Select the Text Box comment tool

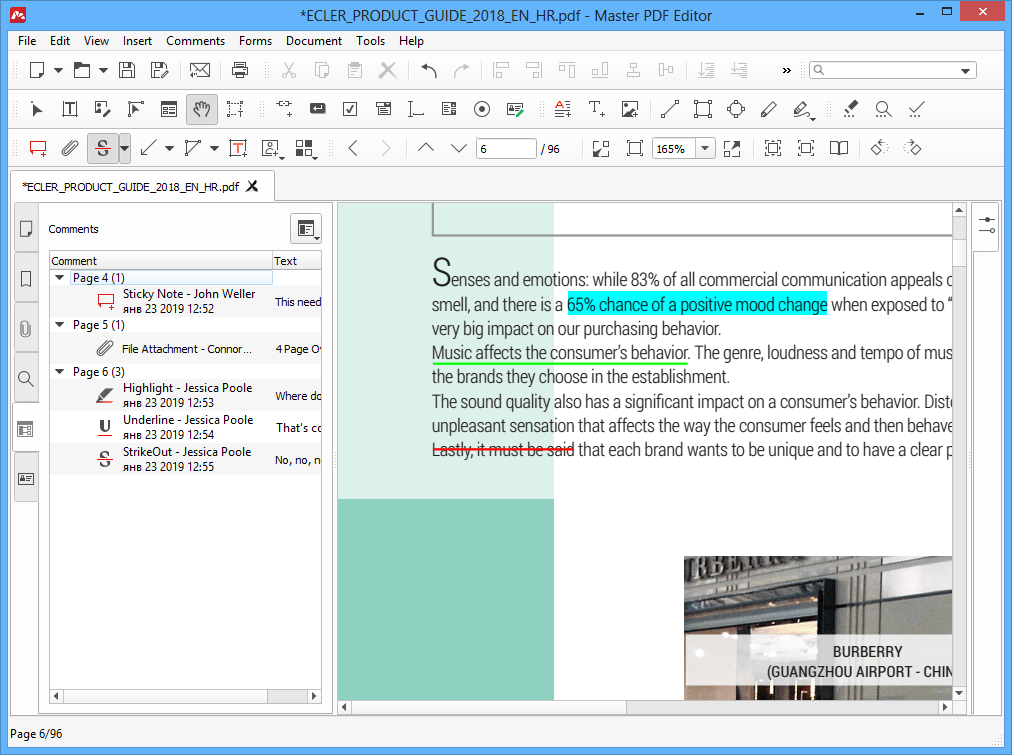click(x=238, y=148)
